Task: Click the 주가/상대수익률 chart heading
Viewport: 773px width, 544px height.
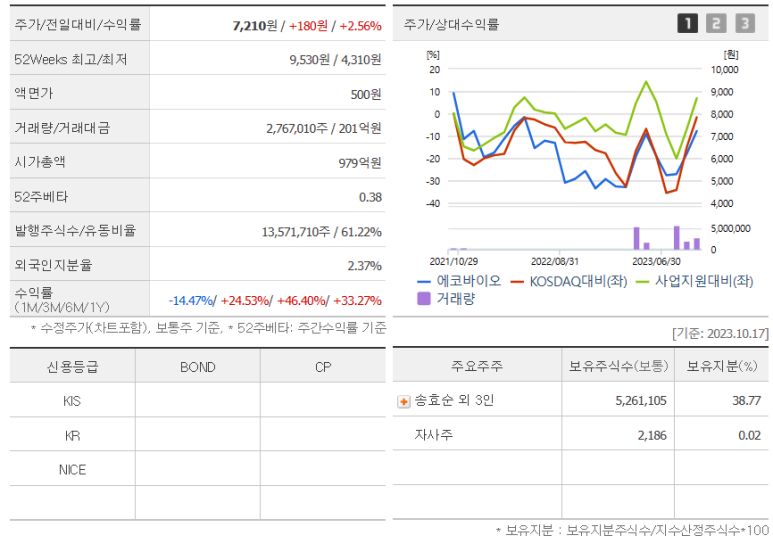Action: 451,24
